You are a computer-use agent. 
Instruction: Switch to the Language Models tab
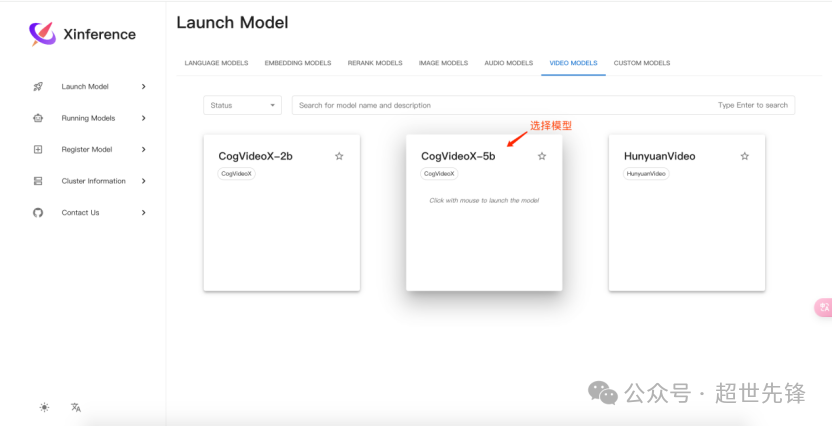click(216, 63)
